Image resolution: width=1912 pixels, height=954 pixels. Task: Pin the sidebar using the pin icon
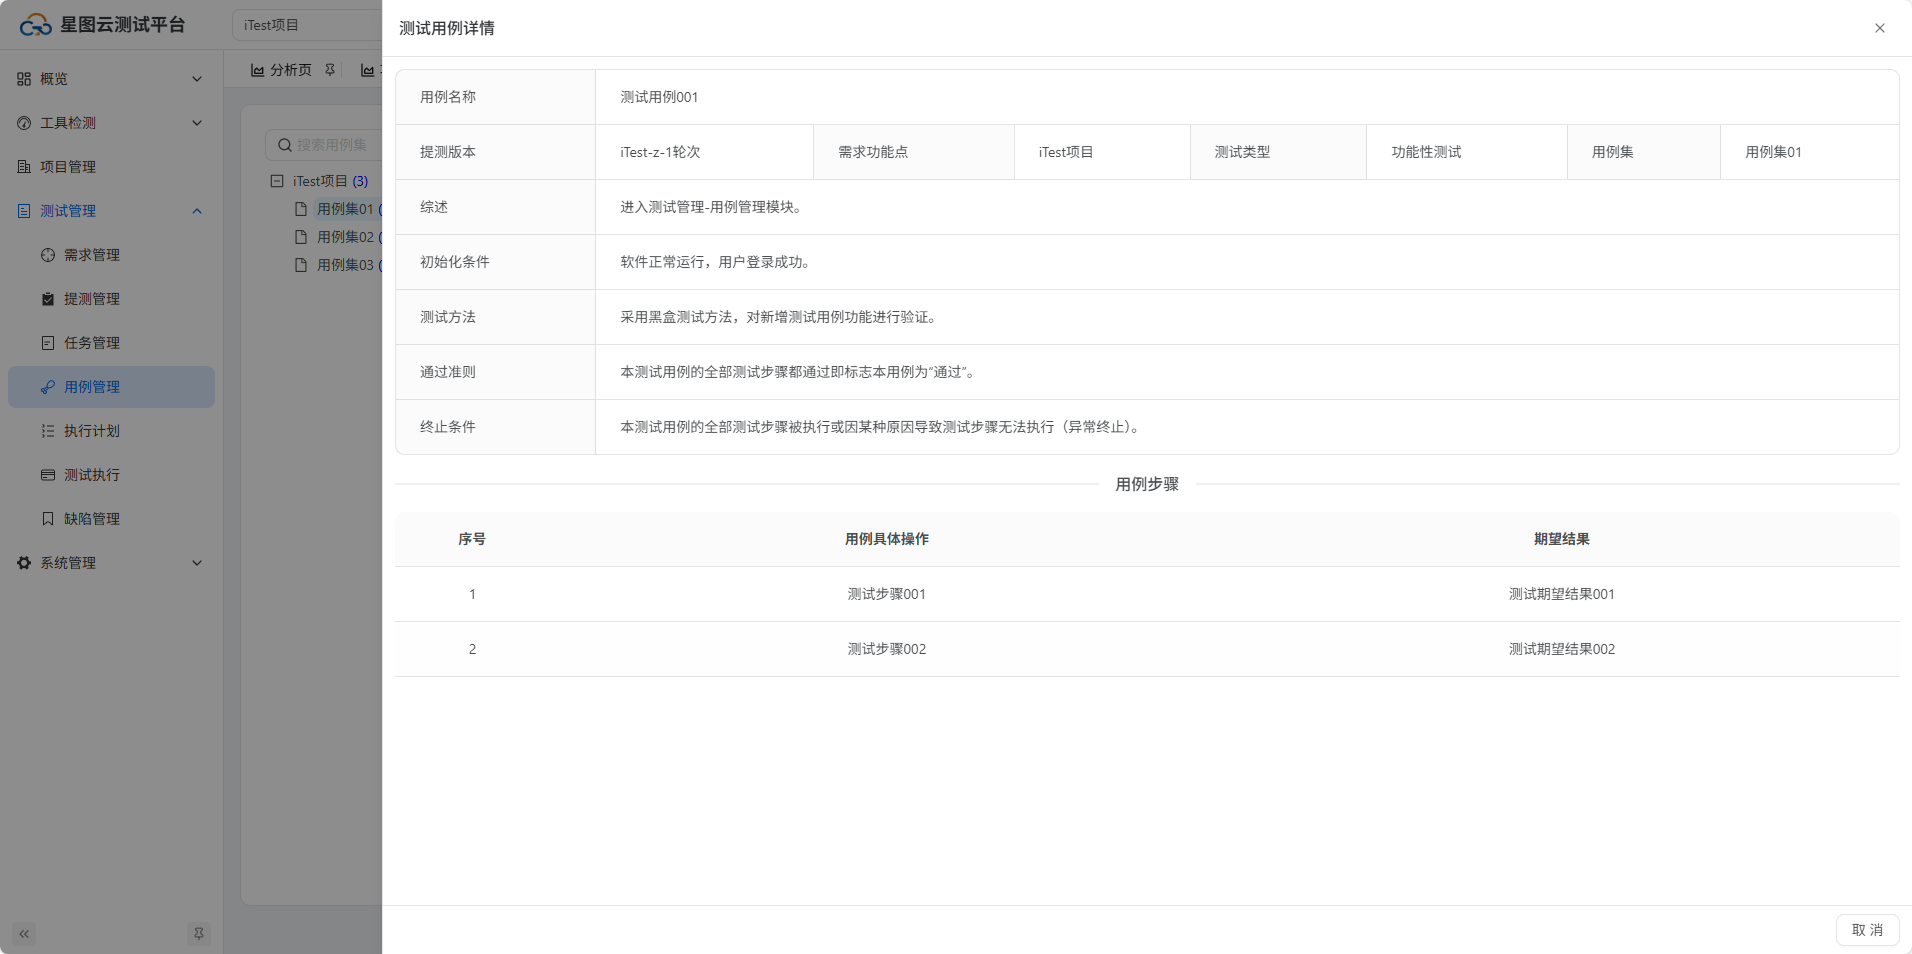(x=199, y=934)
